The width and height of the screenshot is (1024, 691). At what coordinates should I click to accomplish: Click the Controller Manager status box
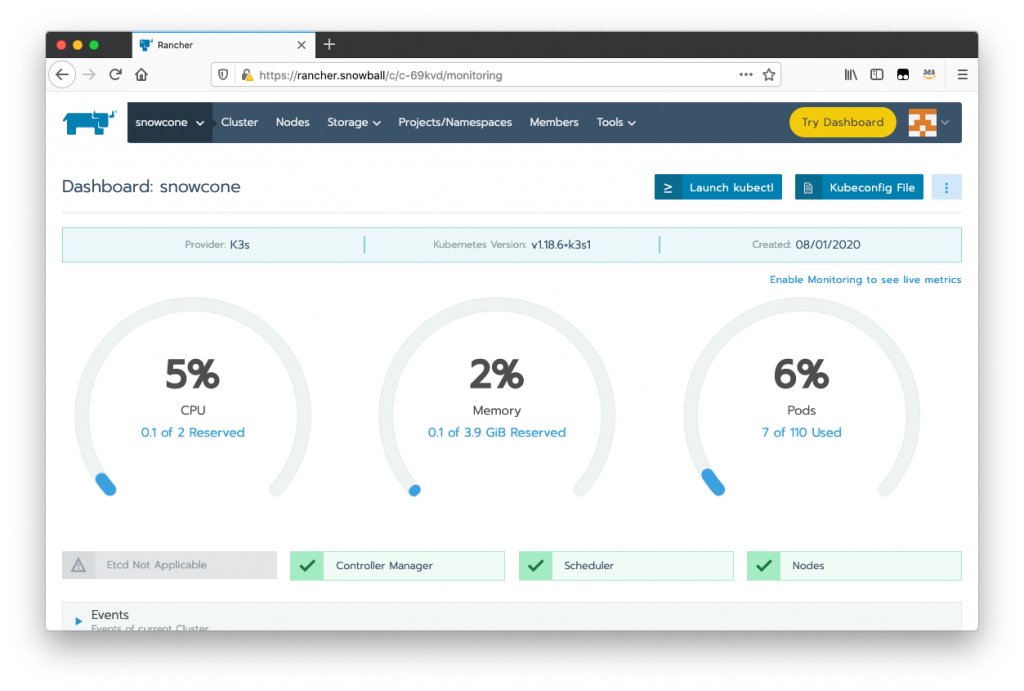tap(397, 566)
